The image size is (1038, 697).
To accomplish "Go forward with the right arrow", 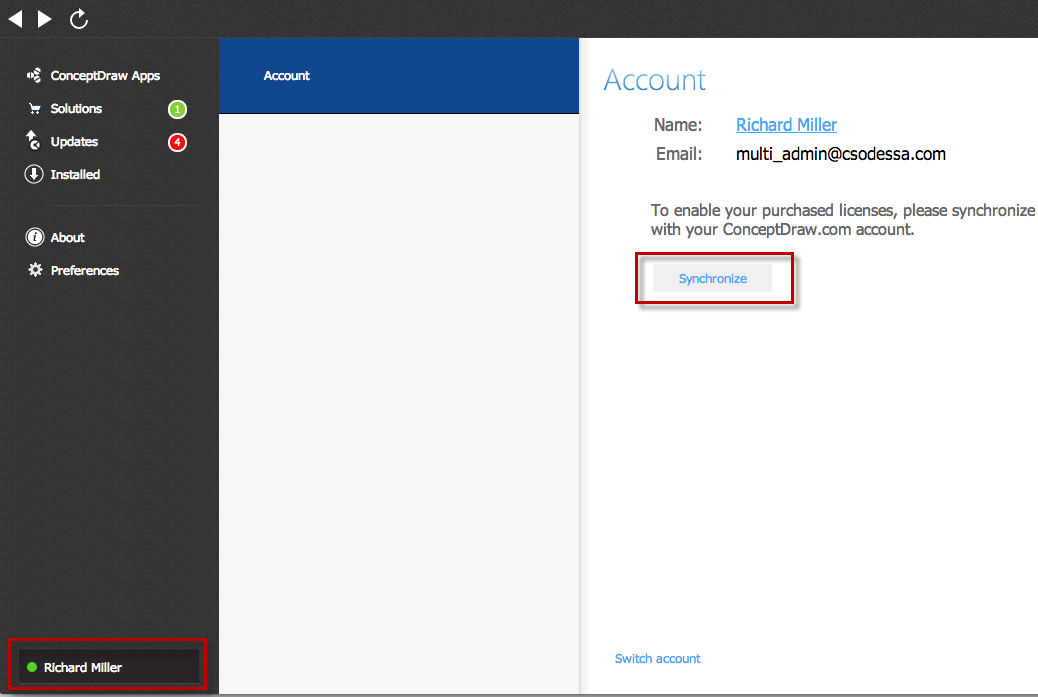I will 44,19.
